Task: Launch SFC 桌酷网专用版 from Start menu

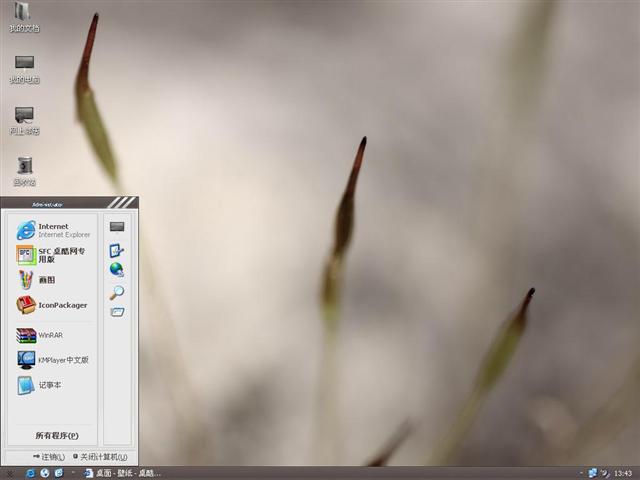Action: pyautogui.click(x=51, y=255)
